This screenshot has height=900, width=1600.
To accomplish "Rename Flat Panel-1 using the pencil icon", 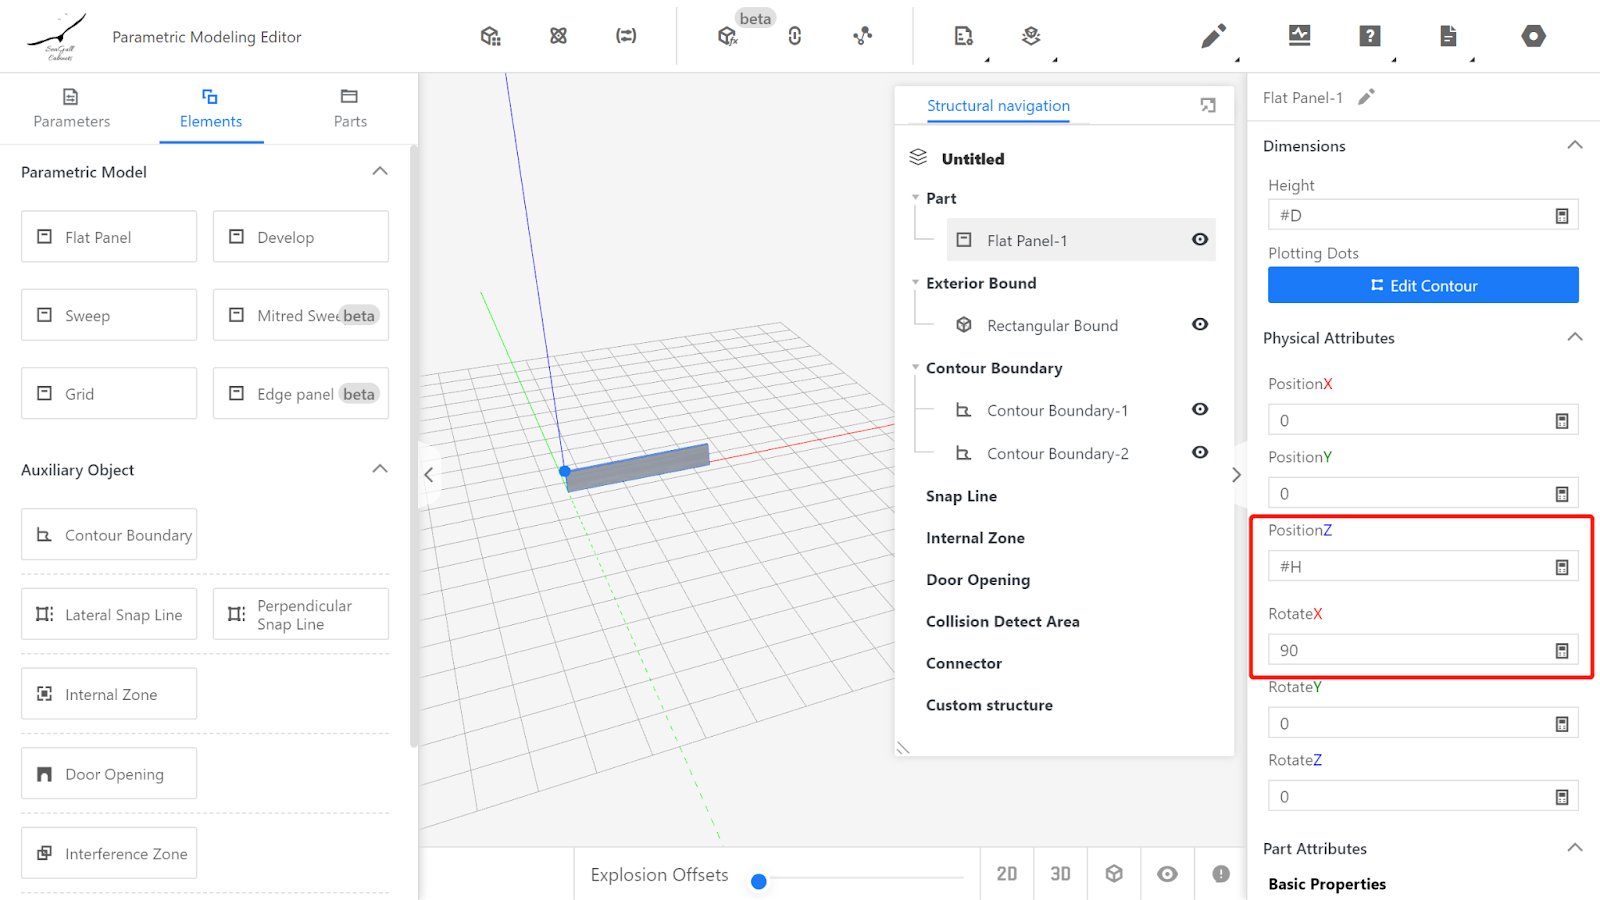I will click(x=1366, y=97).
